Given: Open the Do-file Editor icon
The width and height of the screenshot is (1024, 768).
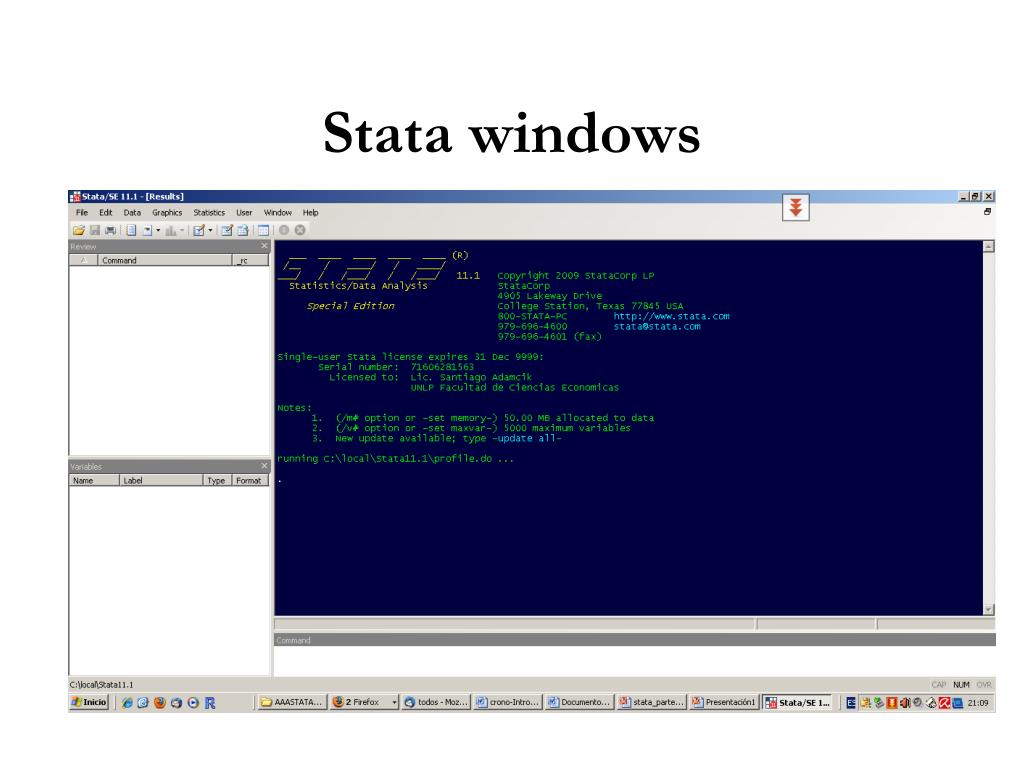Looking at the screenshot, I should tap(199, 230).
